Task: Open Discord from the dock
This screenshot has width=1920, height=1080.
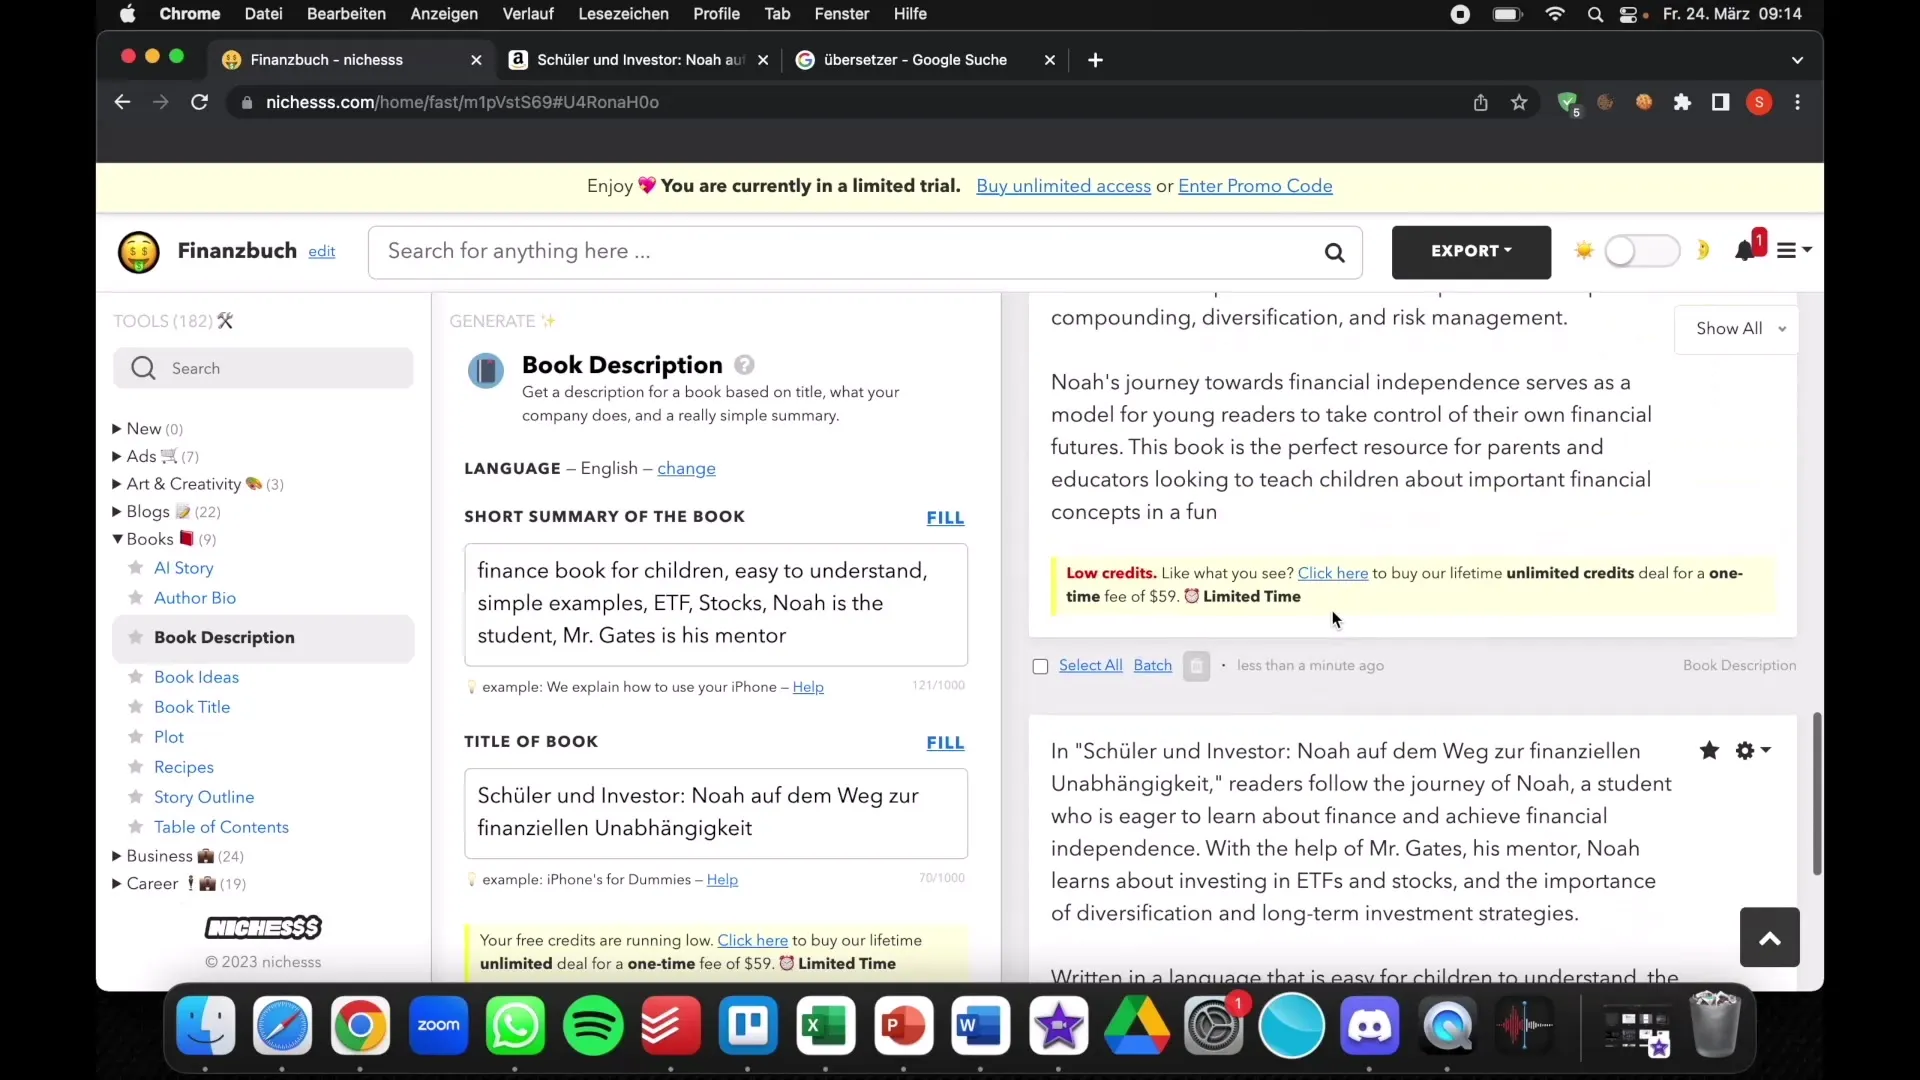Action: coord(1369,1026)
